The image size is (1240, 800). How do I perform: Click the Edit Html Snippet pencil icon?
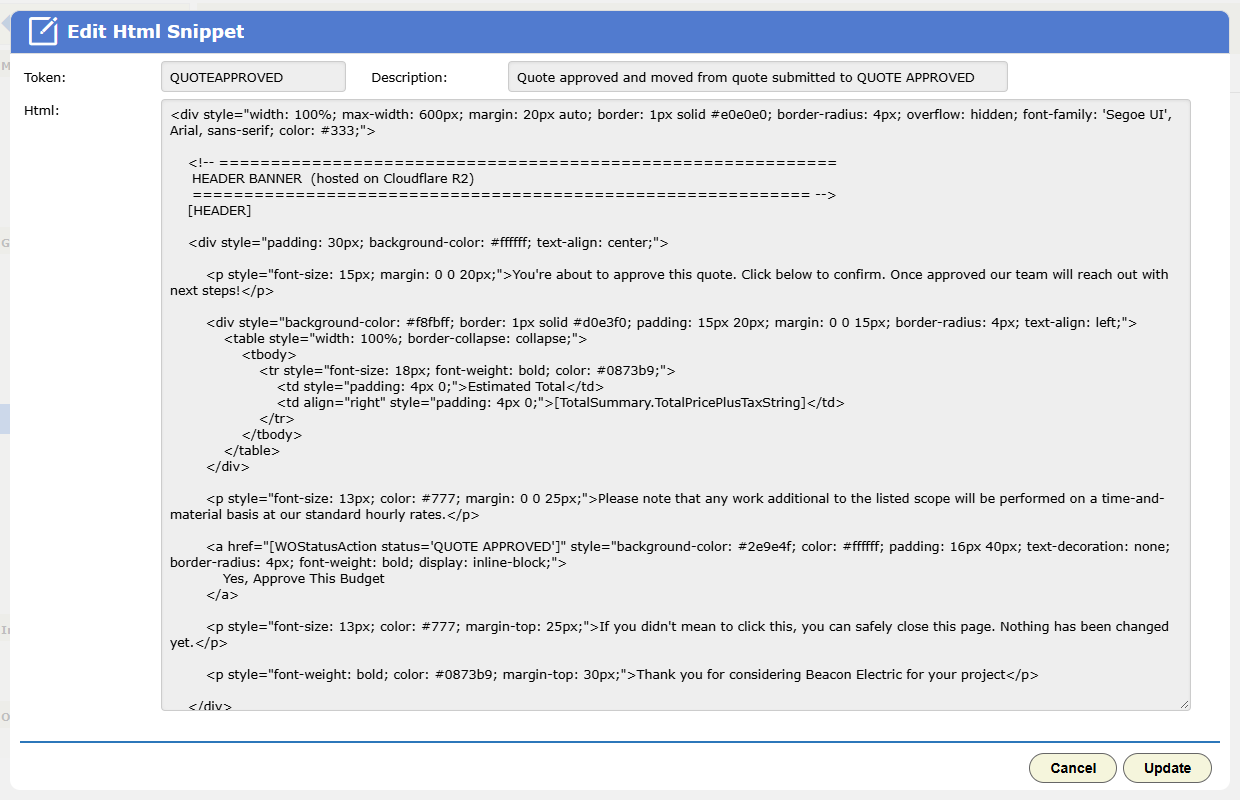[43, 31]
